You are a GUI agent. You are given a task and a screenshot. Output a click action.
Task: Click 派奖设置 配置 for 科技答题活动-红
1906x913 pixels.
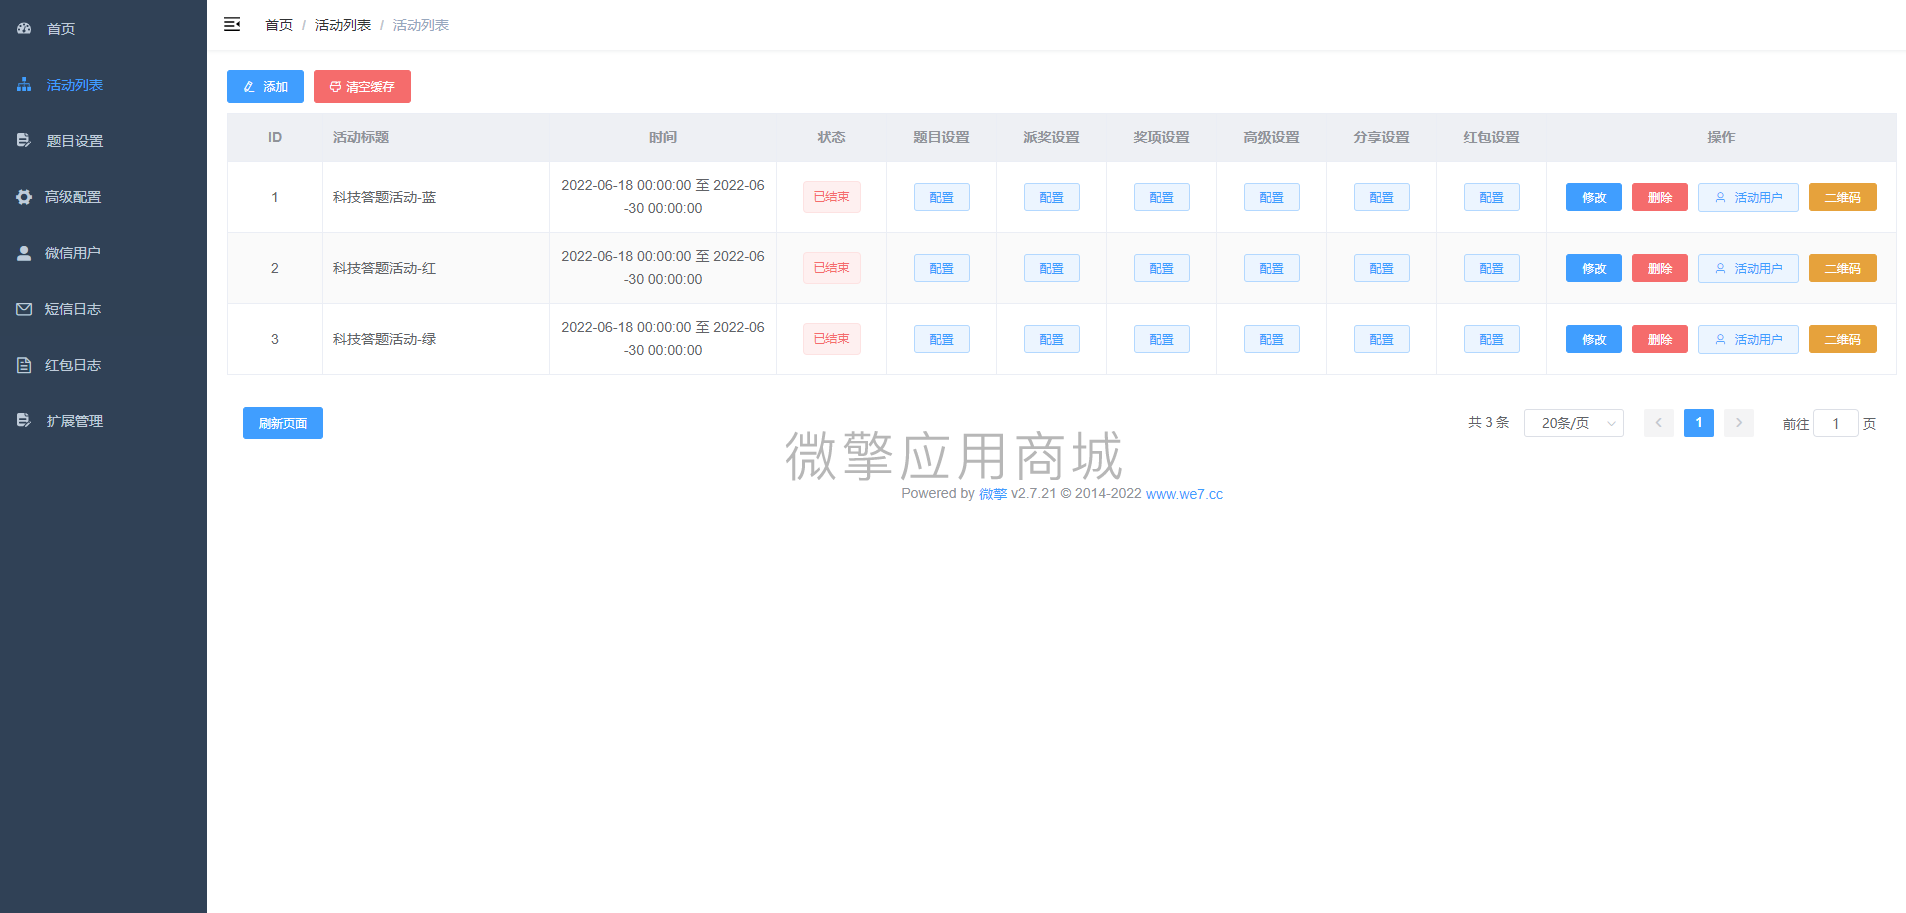(1052, 268)
